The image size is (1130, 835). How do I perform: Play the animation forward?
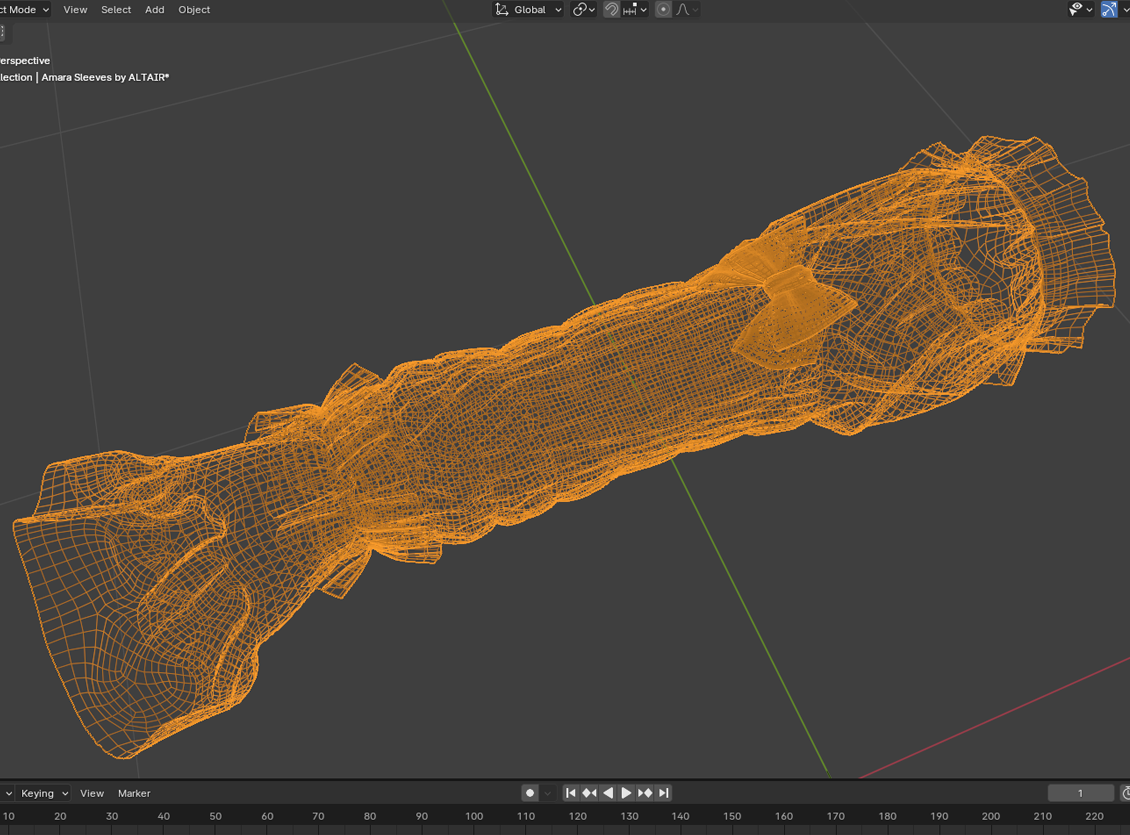(626, 793)
